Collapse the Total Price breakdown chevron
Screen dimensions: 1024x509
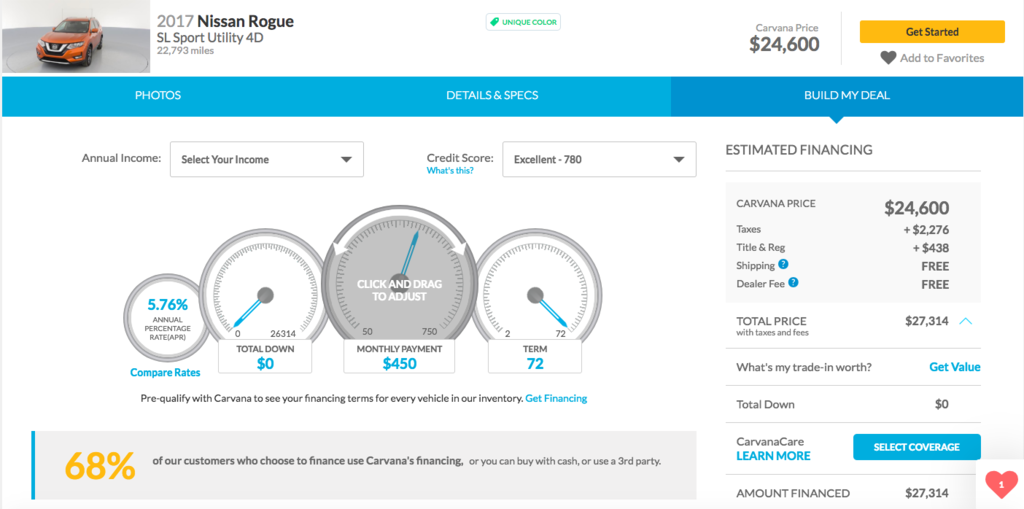(x=966, y=321)
